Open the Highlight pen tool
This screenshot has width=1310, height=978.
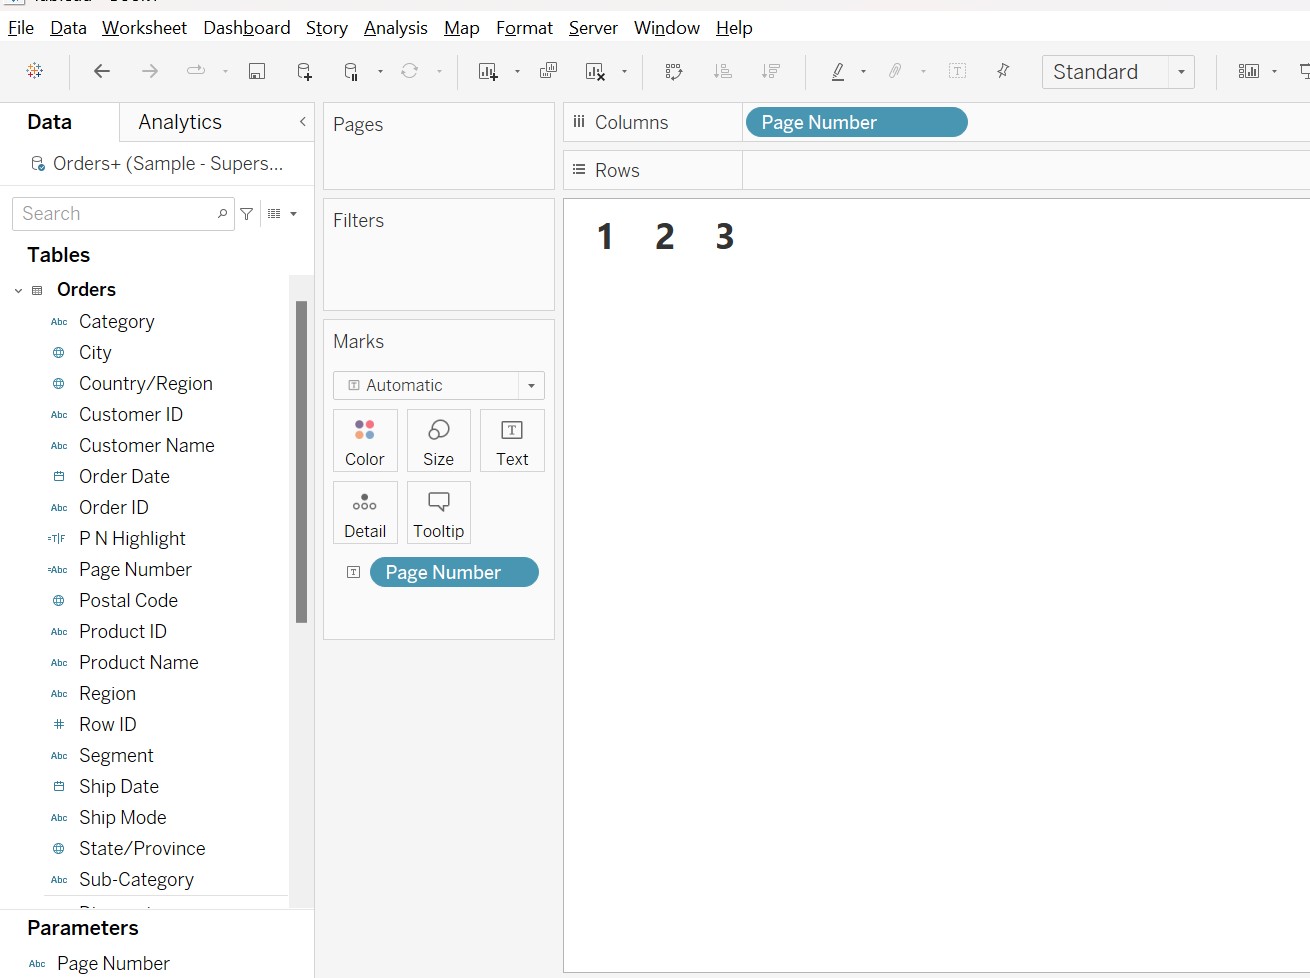click(x=838, y=71)
